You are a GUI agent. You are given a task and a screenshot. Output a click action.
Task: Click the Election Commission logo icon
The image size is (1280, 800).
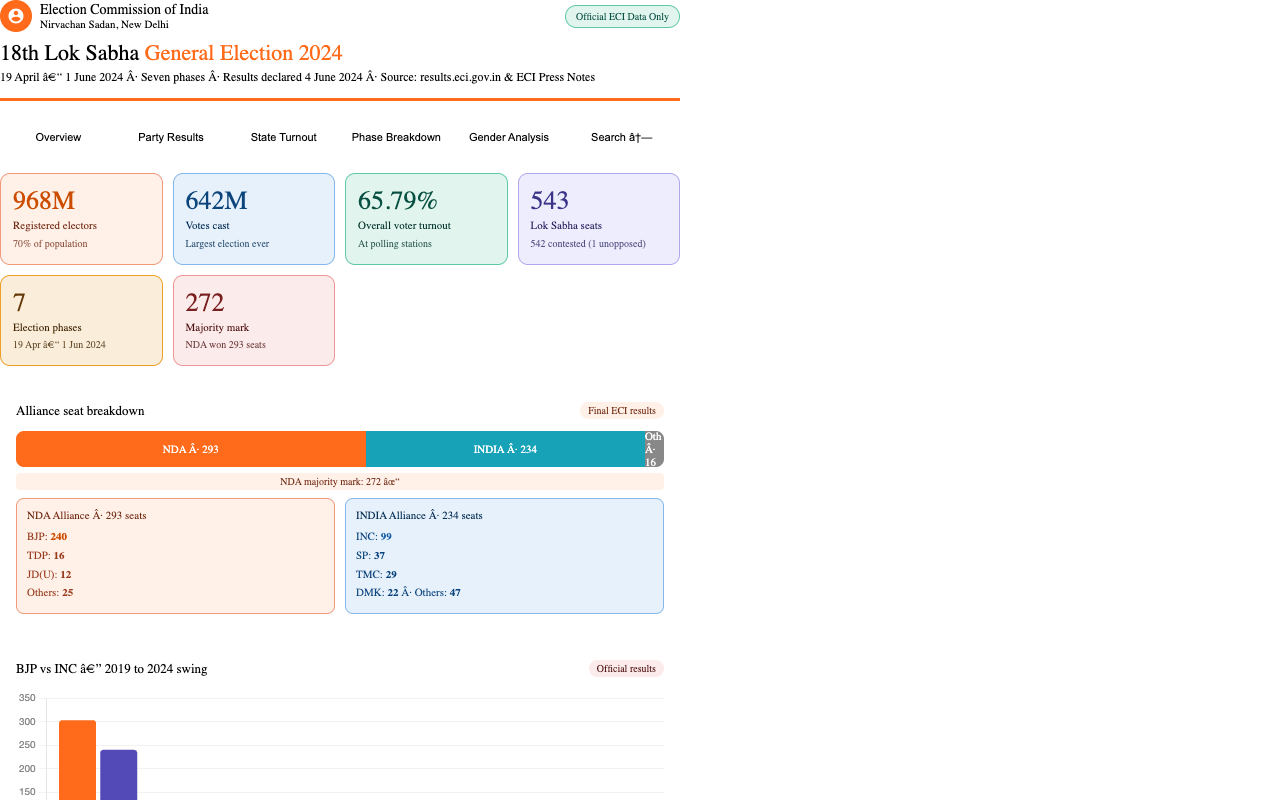(x=16, y=16)
